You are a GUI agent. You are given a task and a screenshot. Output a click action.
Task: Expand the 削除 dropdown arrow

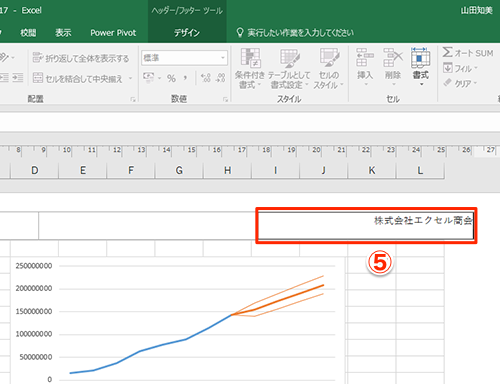[x=393, y=85]
